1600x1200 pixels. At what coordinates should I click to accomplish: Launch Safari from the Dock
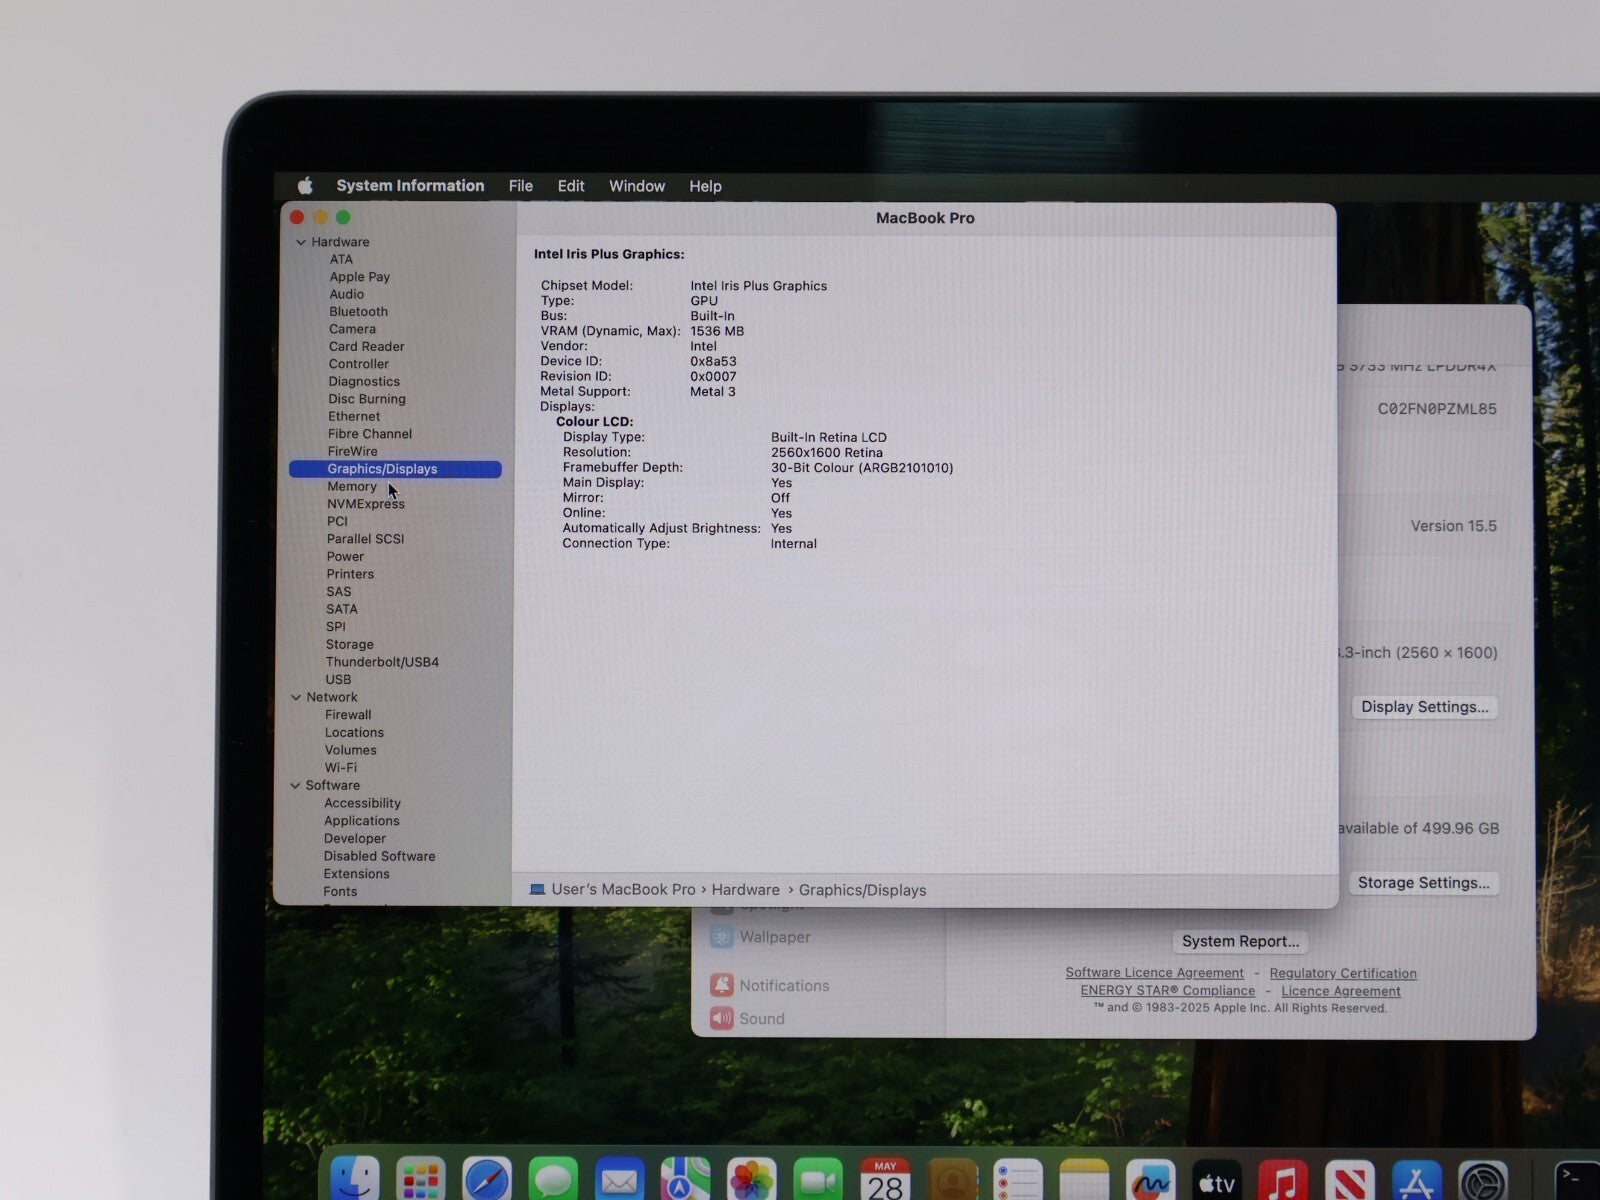pyautogui.click(x=487, y=1180)
